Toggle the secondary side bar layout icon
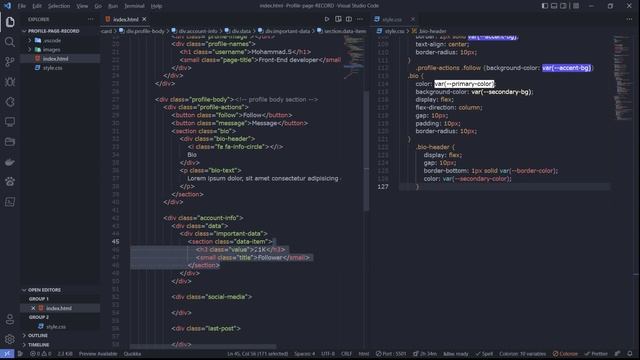Viewport: 640px width, 360px height. click(x=564, y=6)
